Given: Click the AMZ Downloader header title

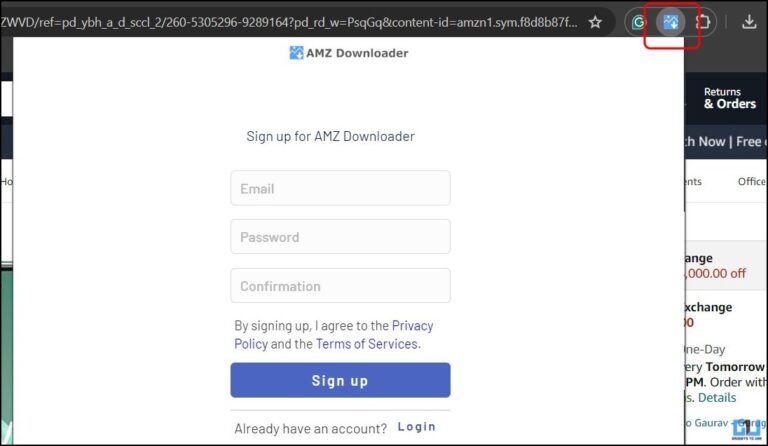Looking at the screenshot, I should [357, 53].
